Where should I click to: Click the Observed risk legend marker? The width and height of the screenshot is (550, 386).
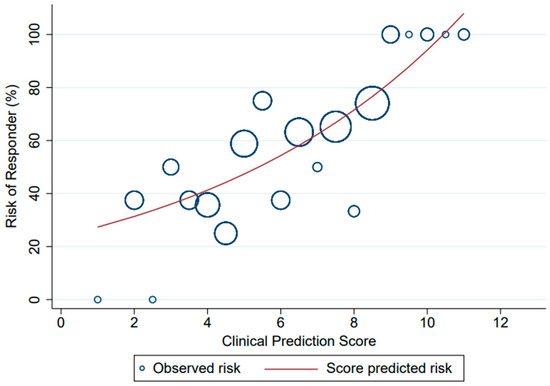click(142, 368)
